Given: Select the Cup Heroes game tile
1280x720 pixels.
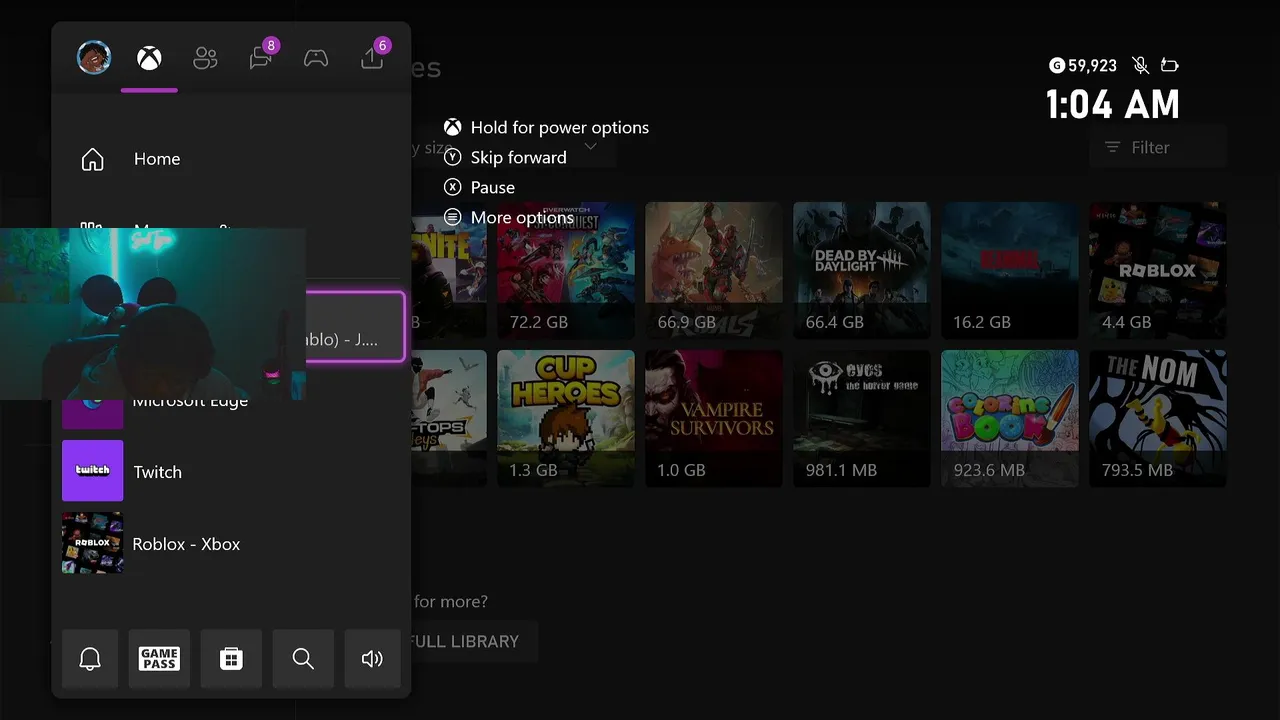Looking at the screenshot, I should coord(566,418).
